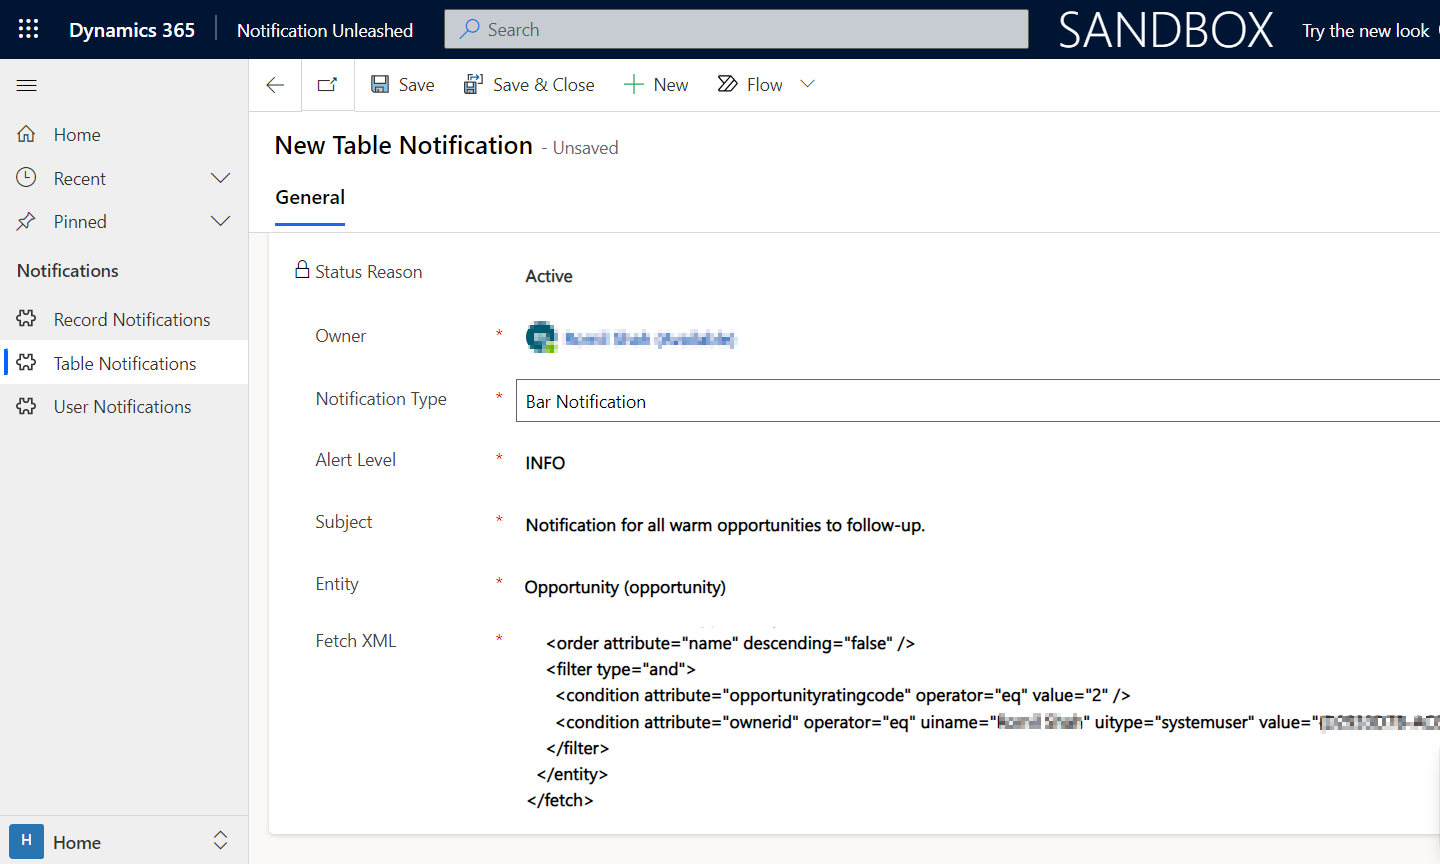
Task: Click the Save & Close icon
Action: coord(473,85)
